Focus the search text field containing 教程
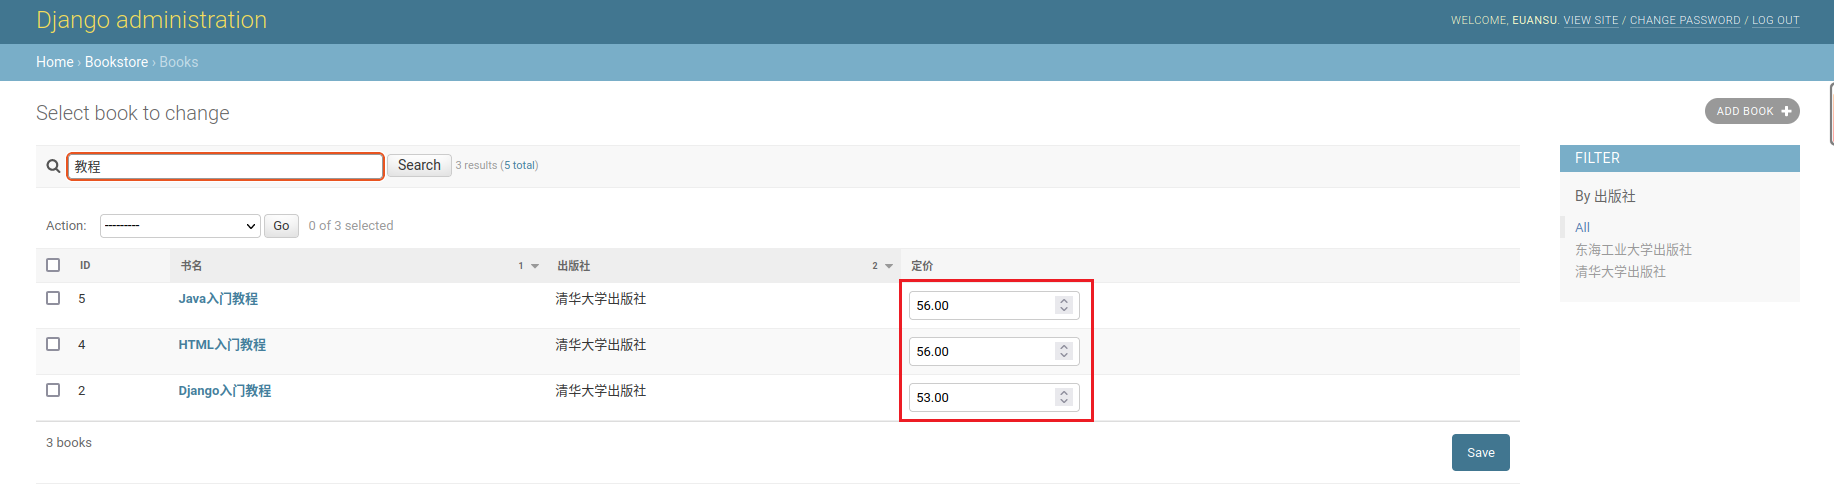This screenshot has height=484, width=1834. point(225,166)
